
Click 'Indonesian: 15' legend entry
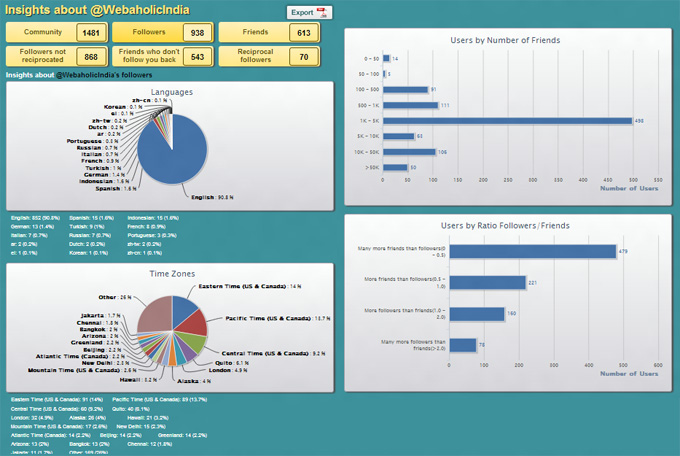153,218
